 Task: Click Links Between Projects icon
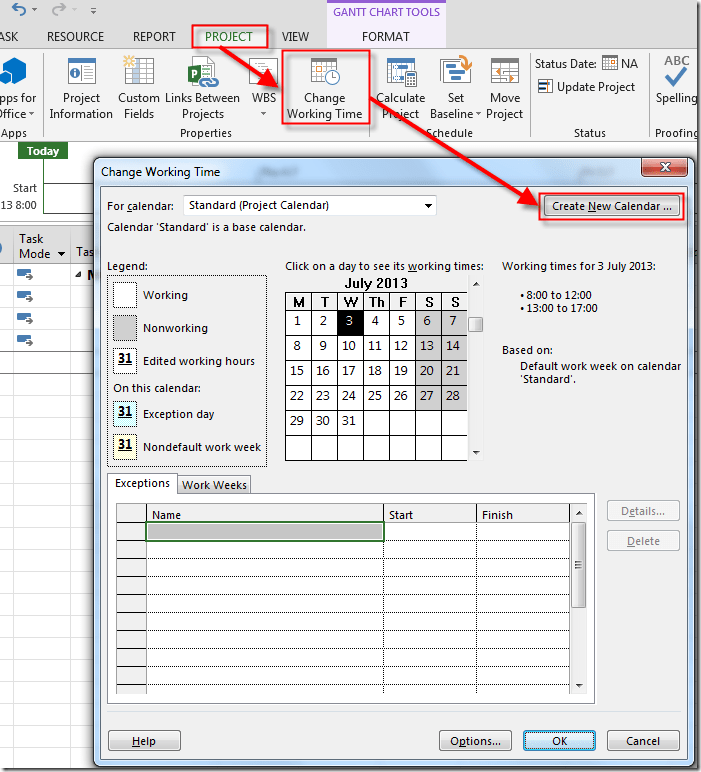click(203, 73)
